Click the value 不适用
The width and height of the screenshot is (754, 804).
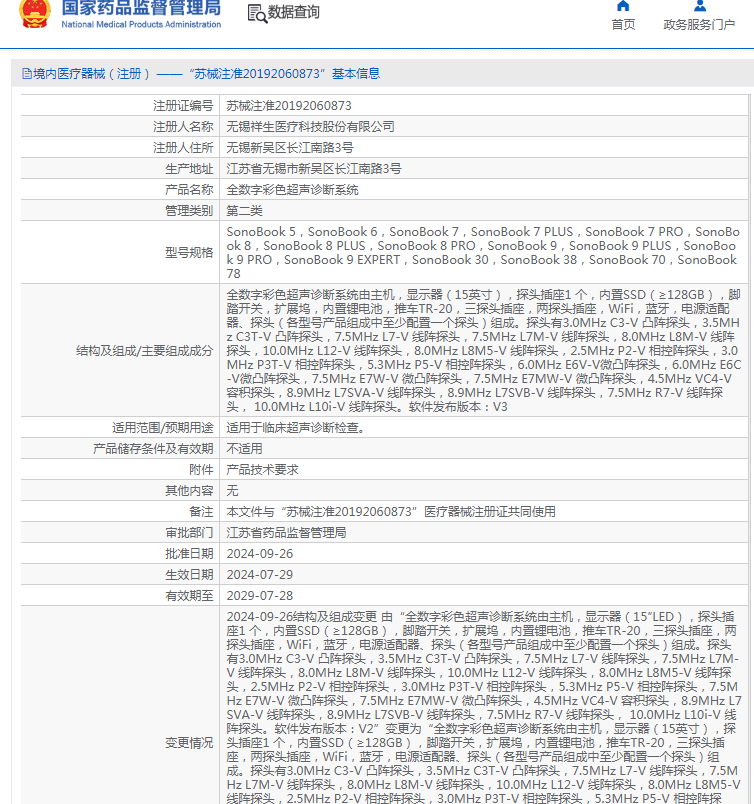click(244, 449)
